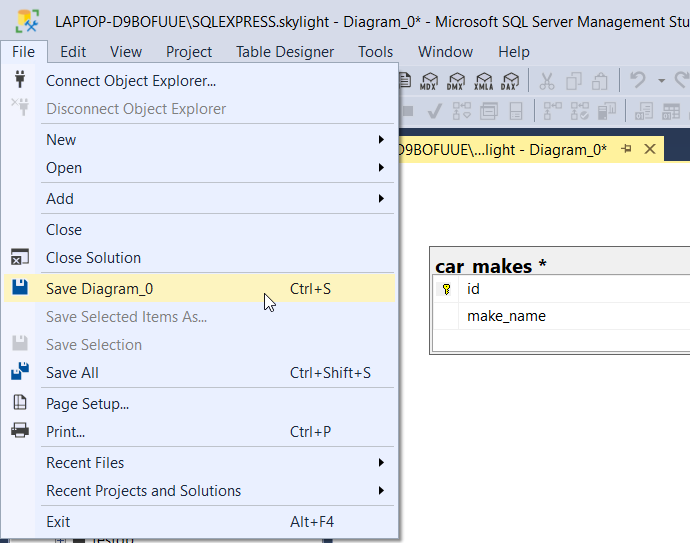690x543 pixels.
Task: Pin the Diagram_0 tab with pushpin icon
Action: click(x=627, y=149)
